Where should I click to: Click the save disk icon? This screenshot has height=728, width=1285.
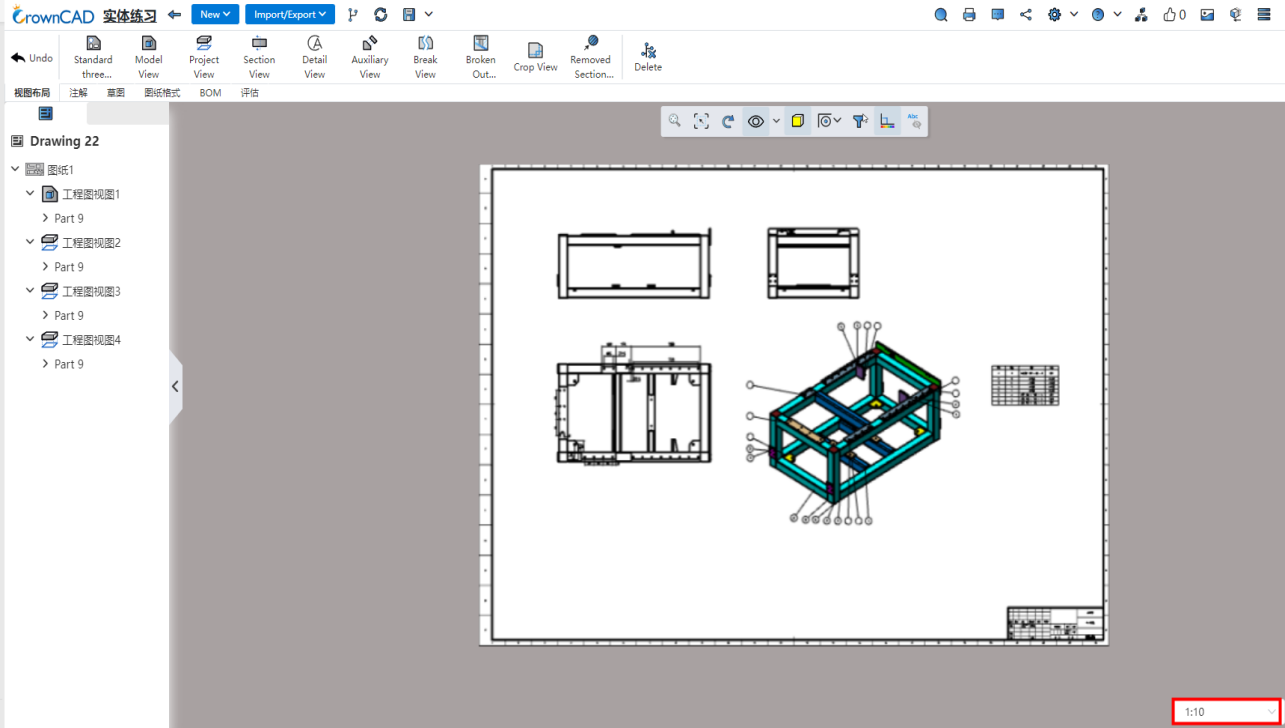[x=408, y=14]
